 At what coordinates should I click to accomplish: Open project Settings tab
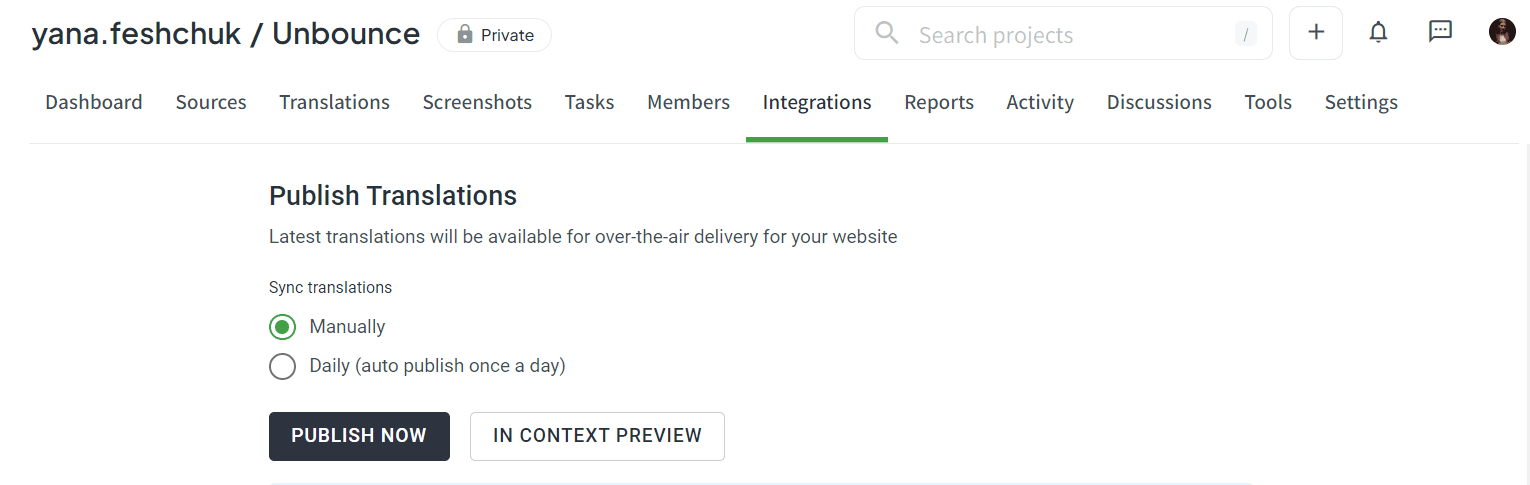tap(1361, 102)
